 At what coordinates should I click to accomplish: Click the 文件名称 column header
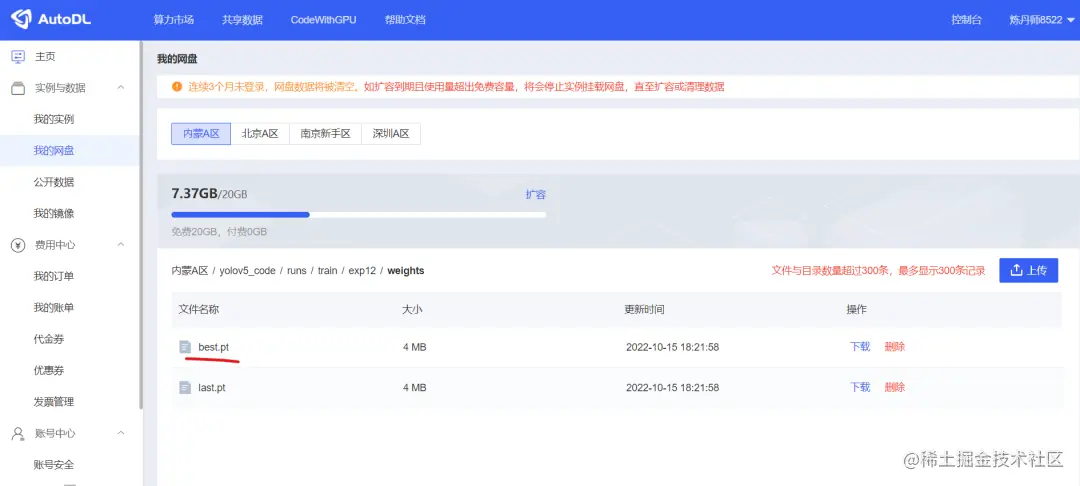(x=199, y=310)
